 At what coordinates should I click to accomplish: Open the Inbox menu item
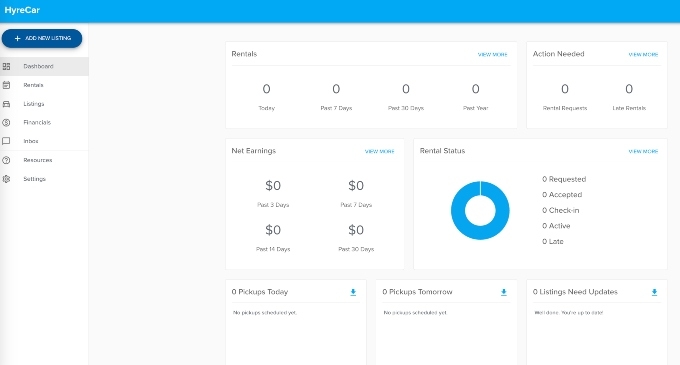pos(44,141)
